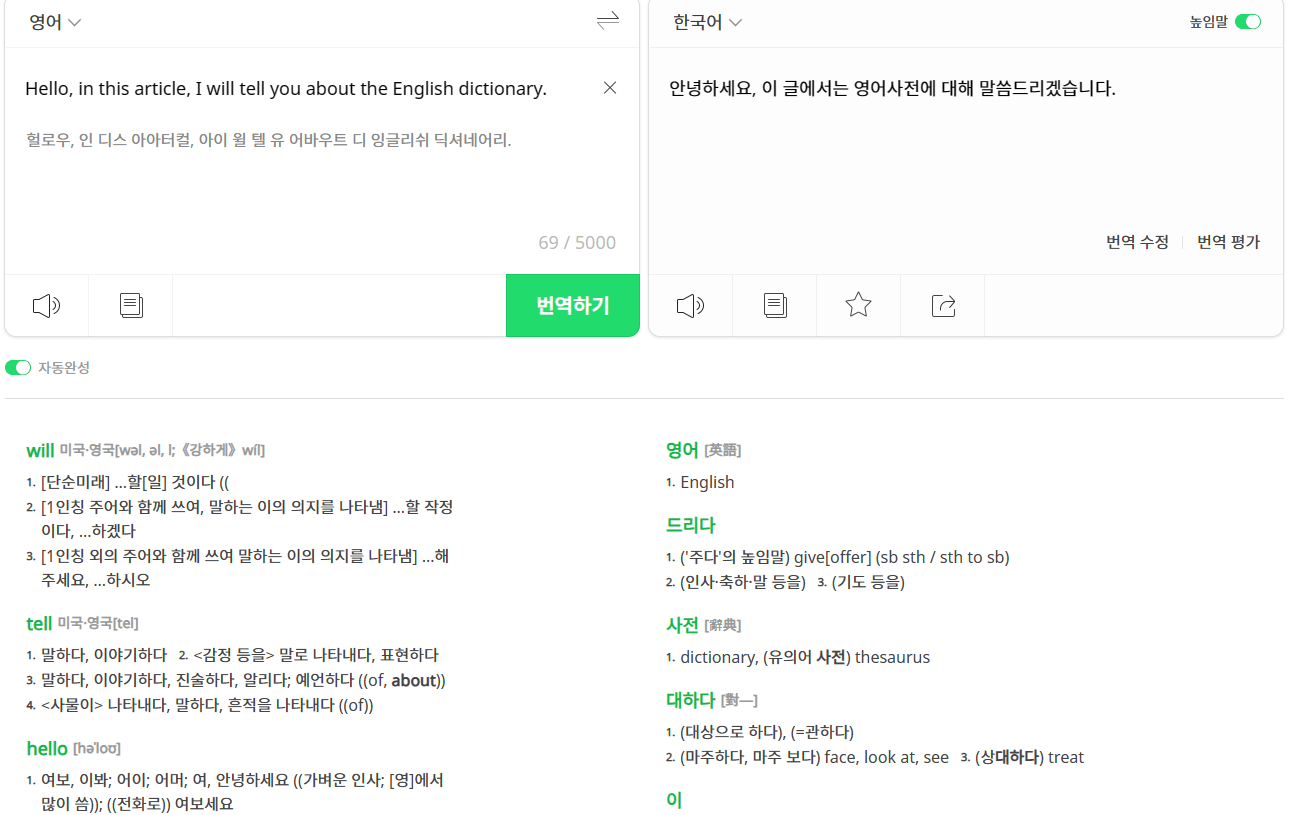Copy the Korean translation text
Screen dimensions: 1295x815
774,305
